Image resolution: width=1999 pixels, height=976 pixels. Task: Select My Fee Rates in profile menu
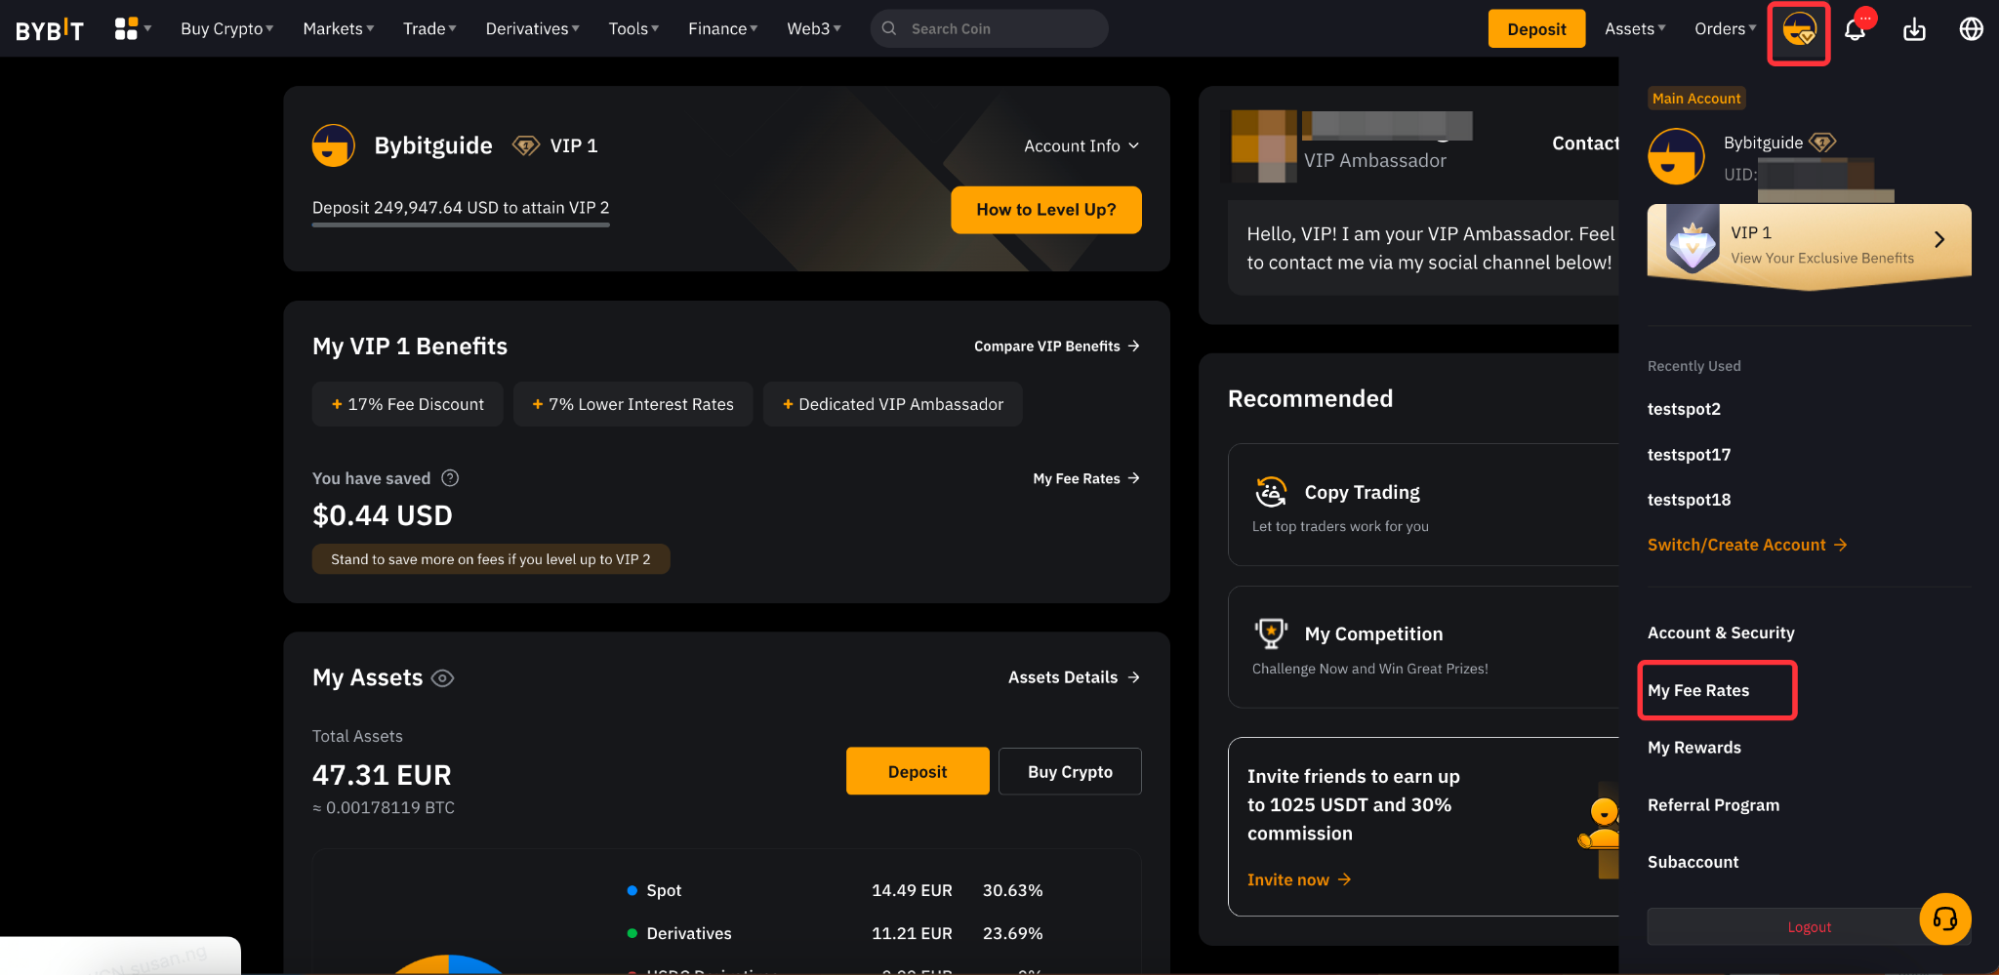pos(1698,690)
